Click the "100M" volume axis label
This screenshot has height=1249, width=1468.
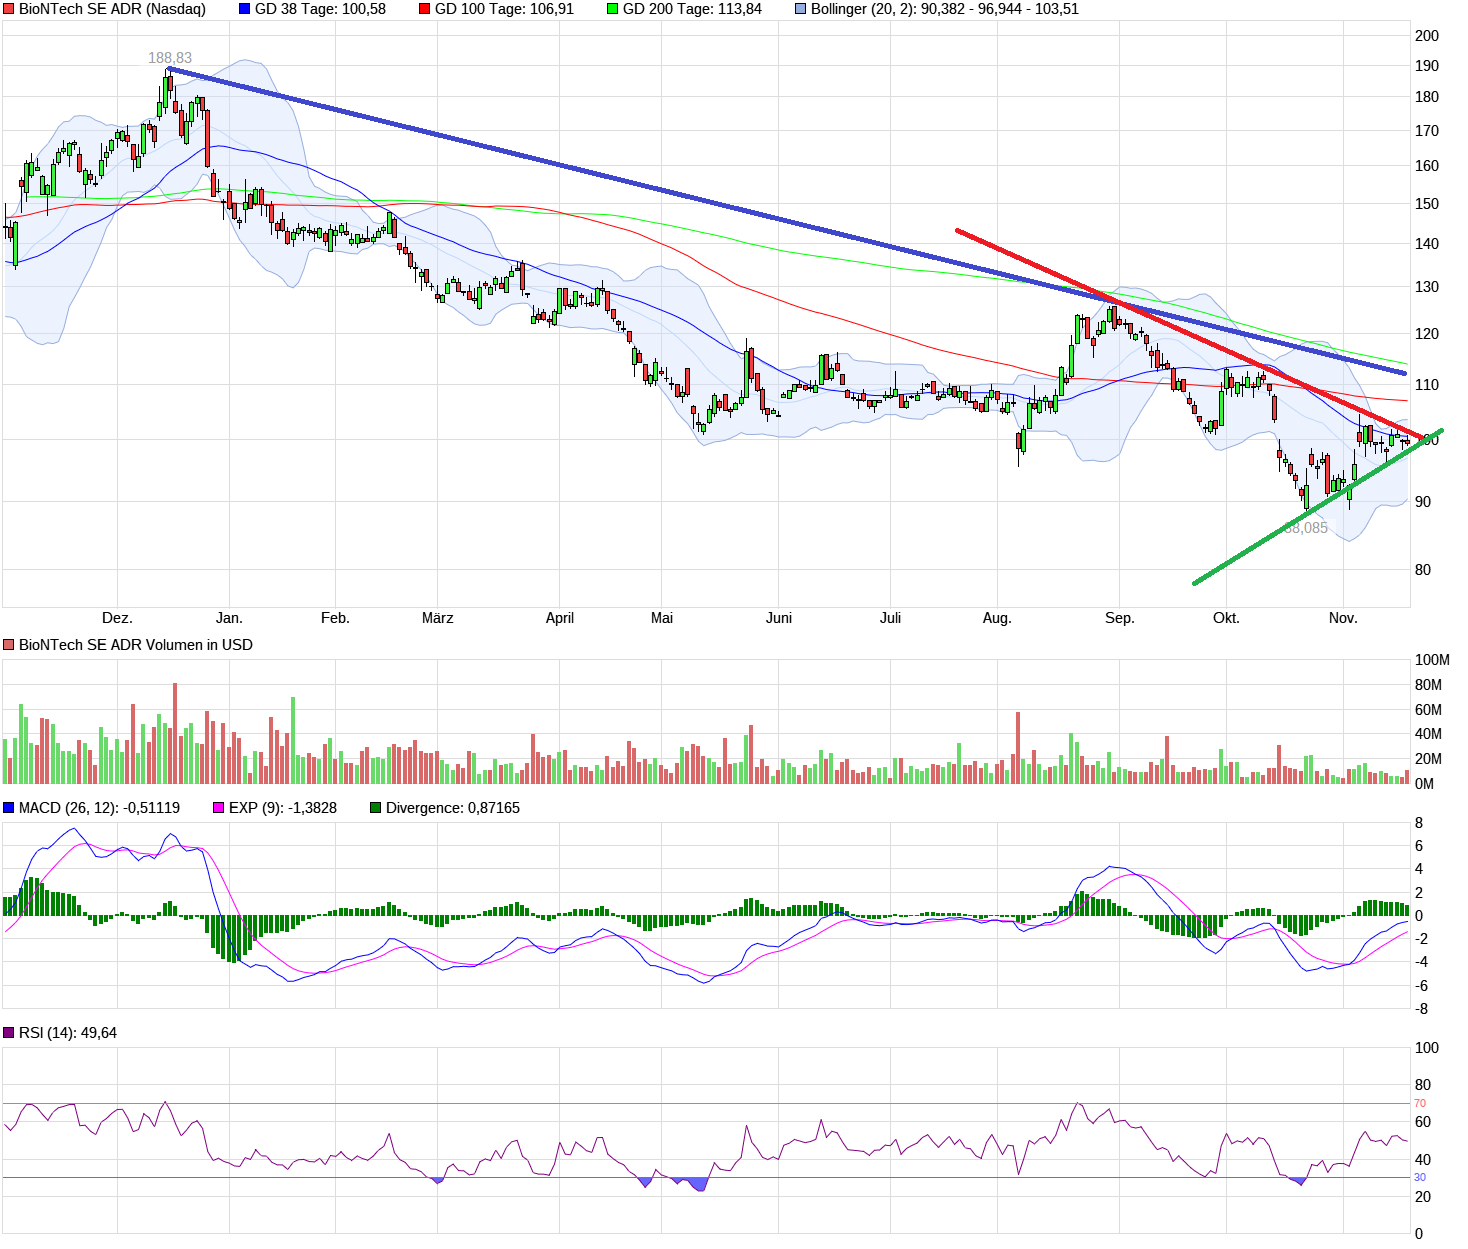tap(1432, 660)
